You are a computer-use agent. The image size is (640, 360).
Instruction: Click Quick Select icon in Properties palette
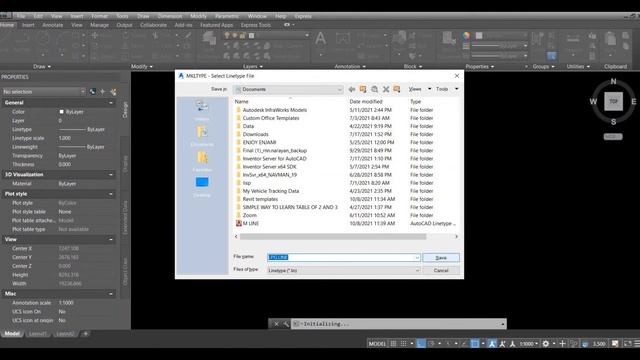coord(113,92)
